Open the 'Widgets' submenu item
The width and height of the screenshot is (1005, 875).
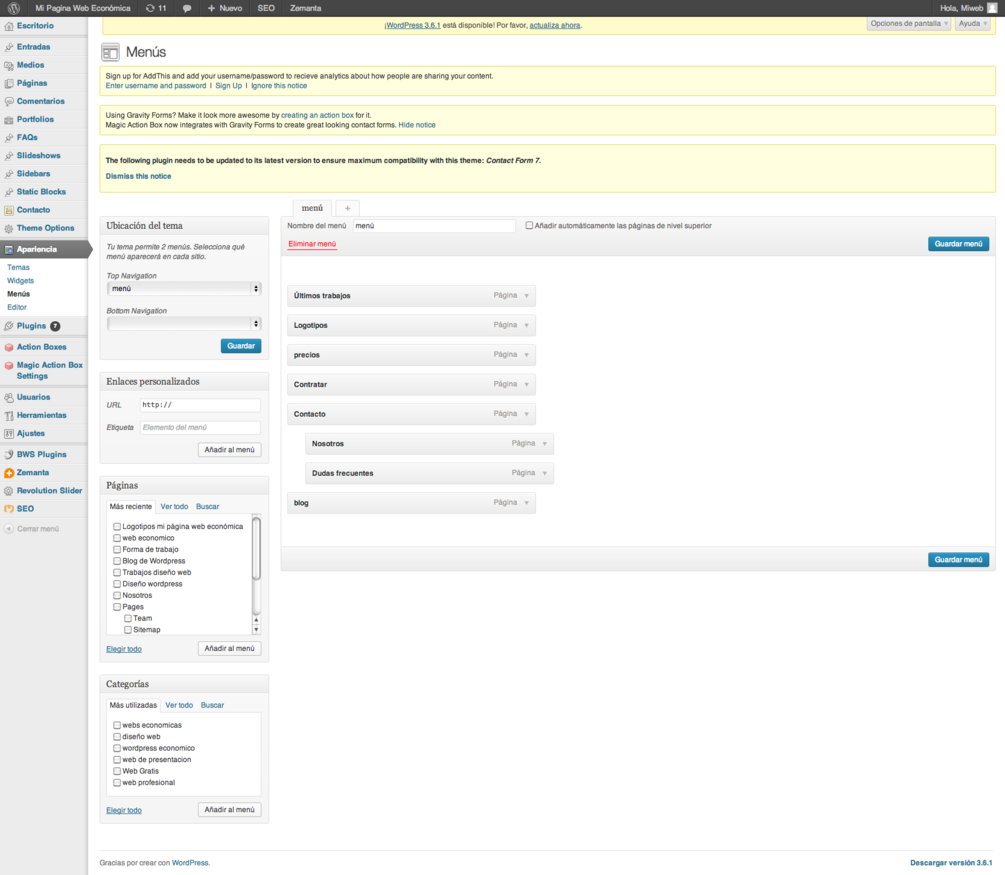click(21, 281)
